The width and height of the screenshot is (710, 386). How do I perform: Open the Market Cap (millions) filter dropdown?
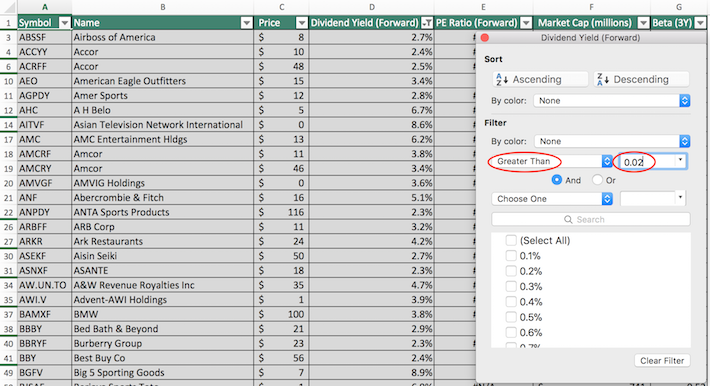pos(643,23)
